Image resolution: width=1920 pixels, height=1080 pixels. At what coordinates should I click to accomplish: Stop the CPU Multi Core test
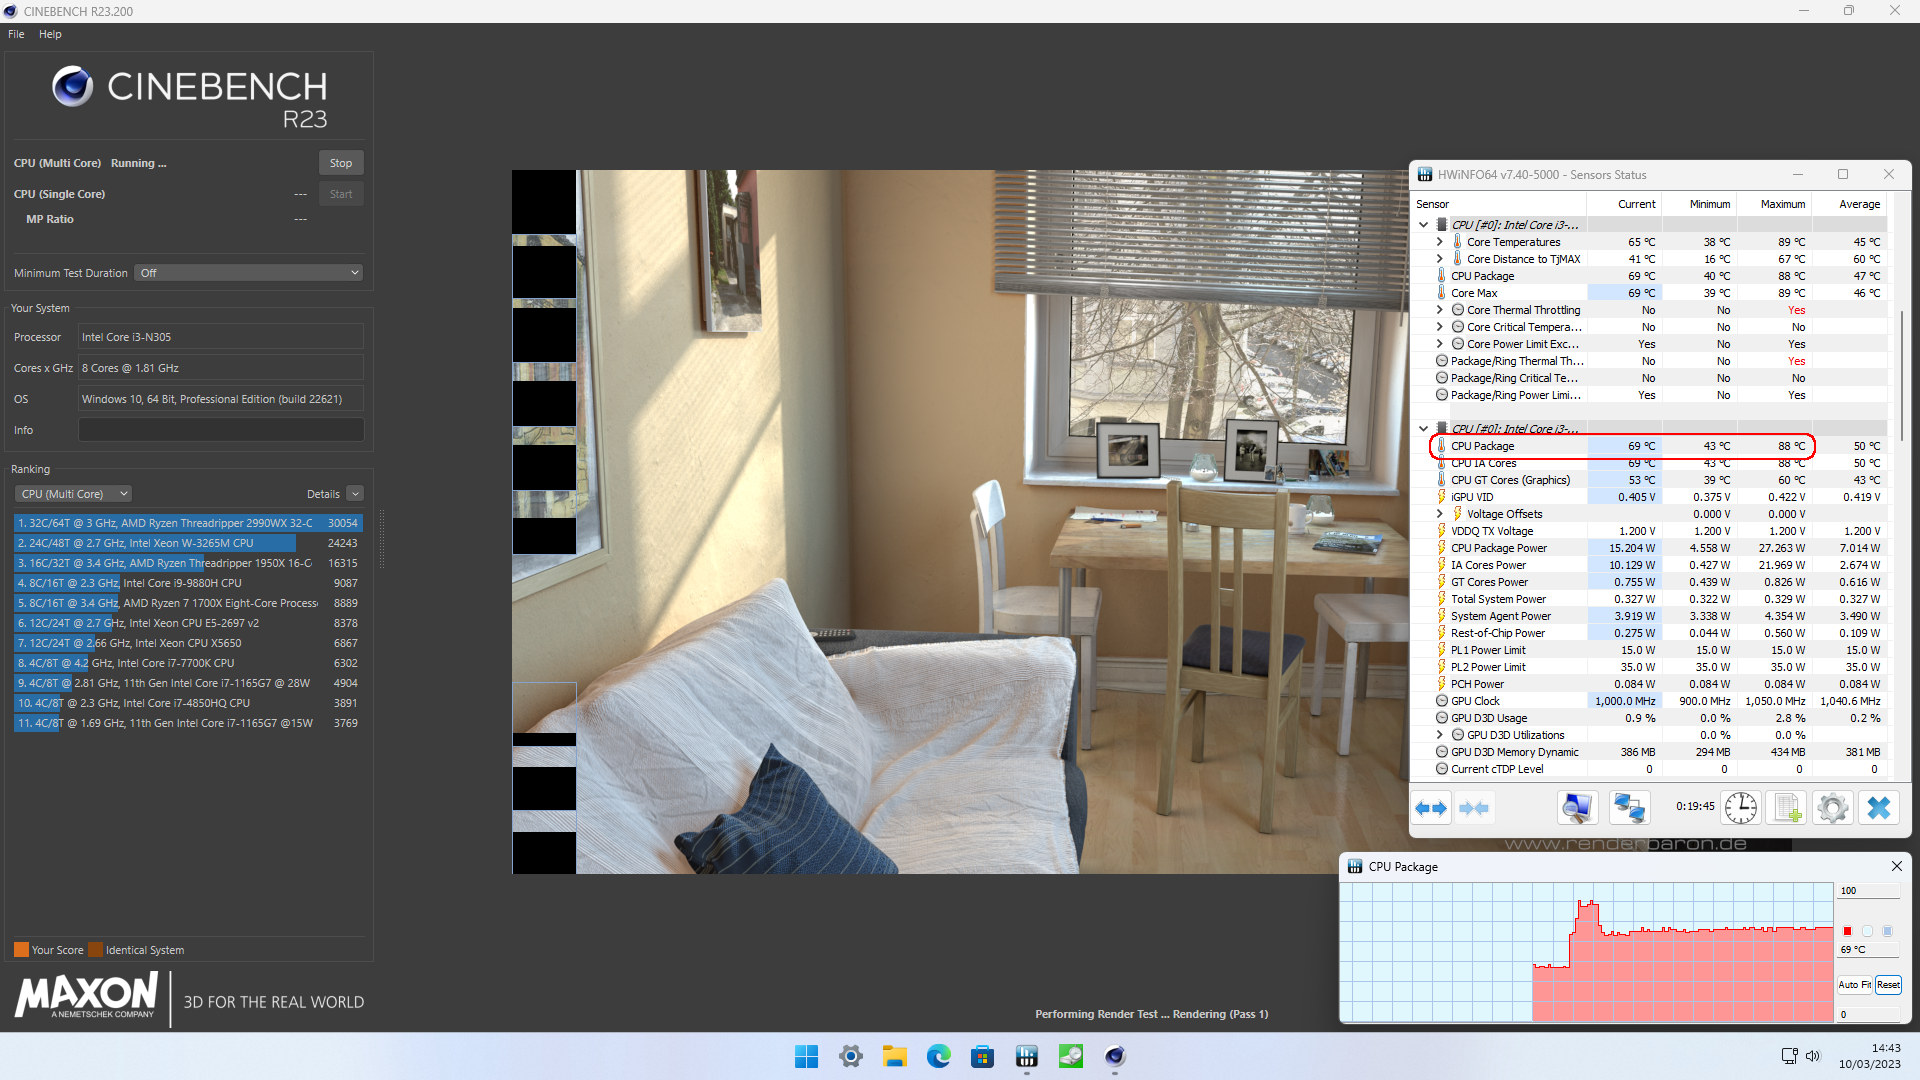pyautogui.click(x=341, y=163)
